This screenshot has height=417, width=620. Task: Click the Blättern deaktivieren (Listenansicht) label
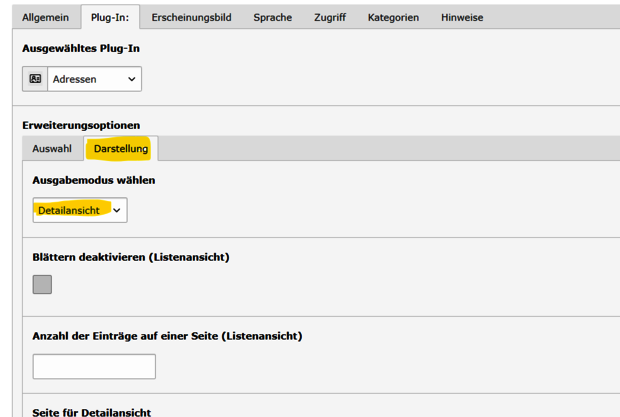click(131, 257)
